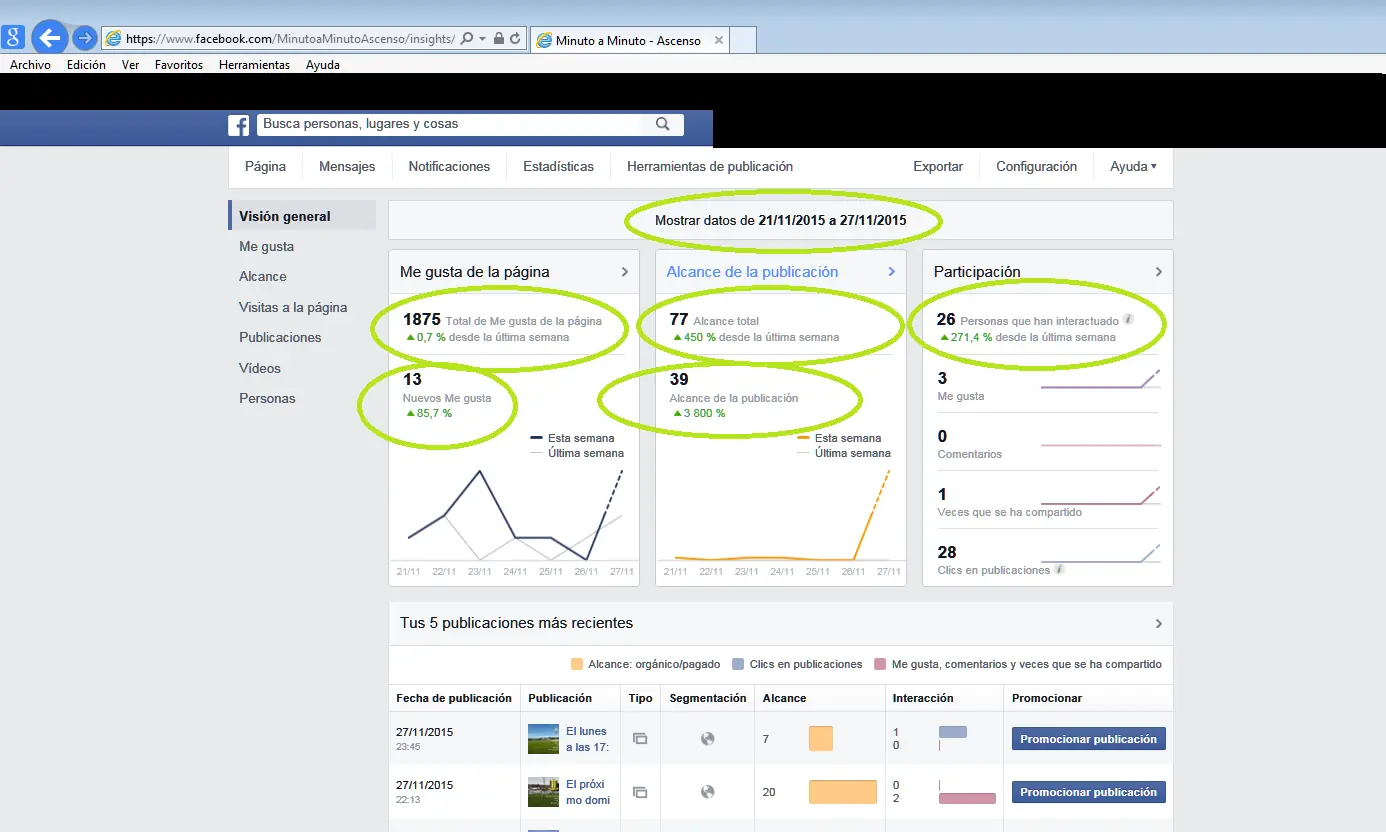Open the Archivo menu

(30, 65)
